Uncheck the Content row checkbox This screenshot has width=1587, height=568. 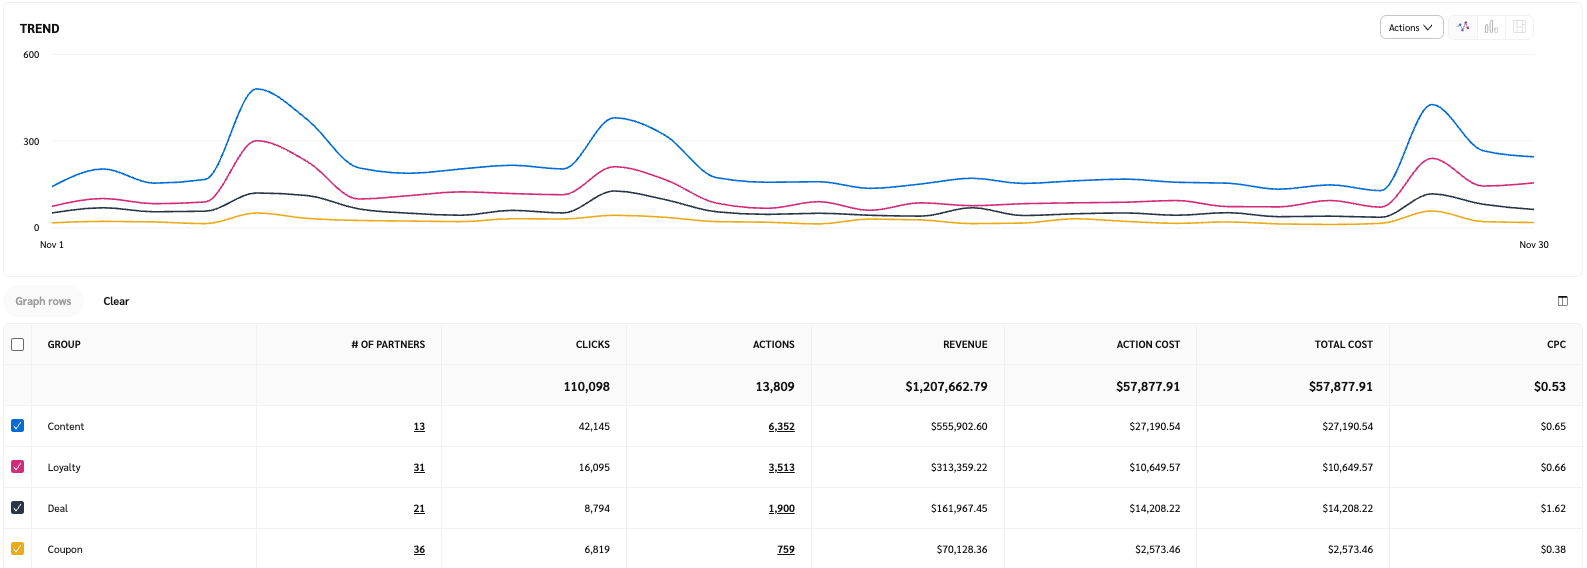pyautogui.click(x=17, y=426)
